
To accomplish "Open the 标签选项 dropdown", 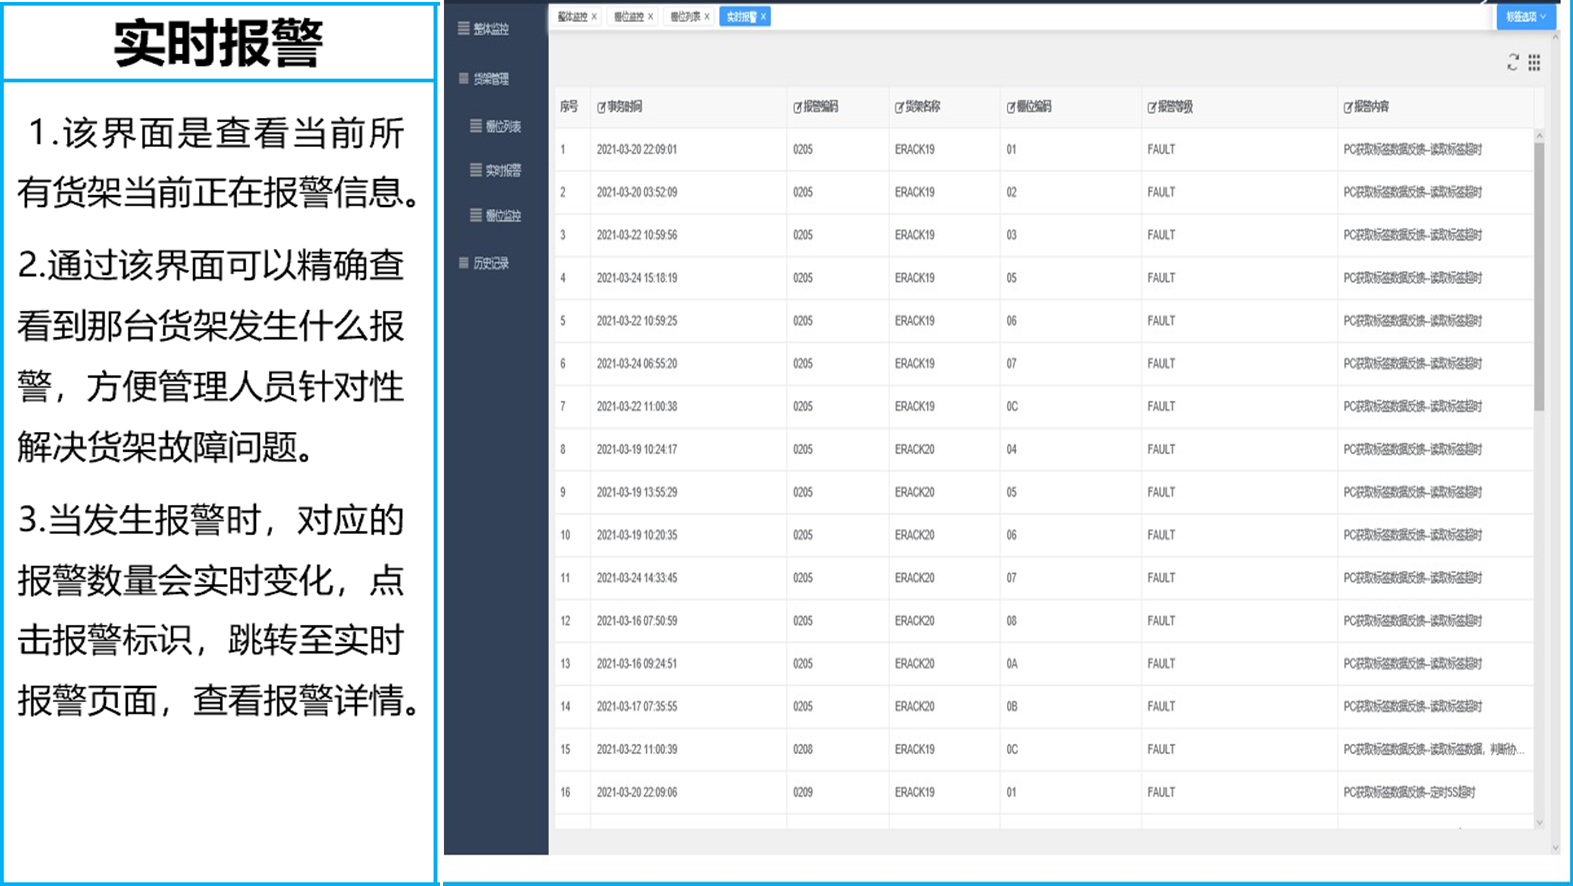I will tap(1525, 17).
